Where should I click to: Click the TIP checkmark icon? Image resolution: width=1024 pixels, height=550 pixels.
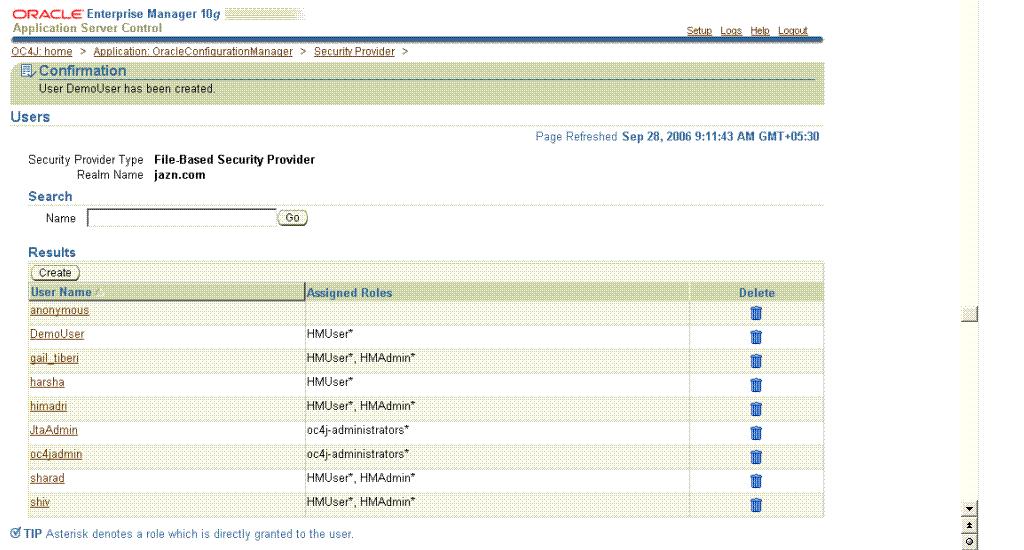[16, 533]
